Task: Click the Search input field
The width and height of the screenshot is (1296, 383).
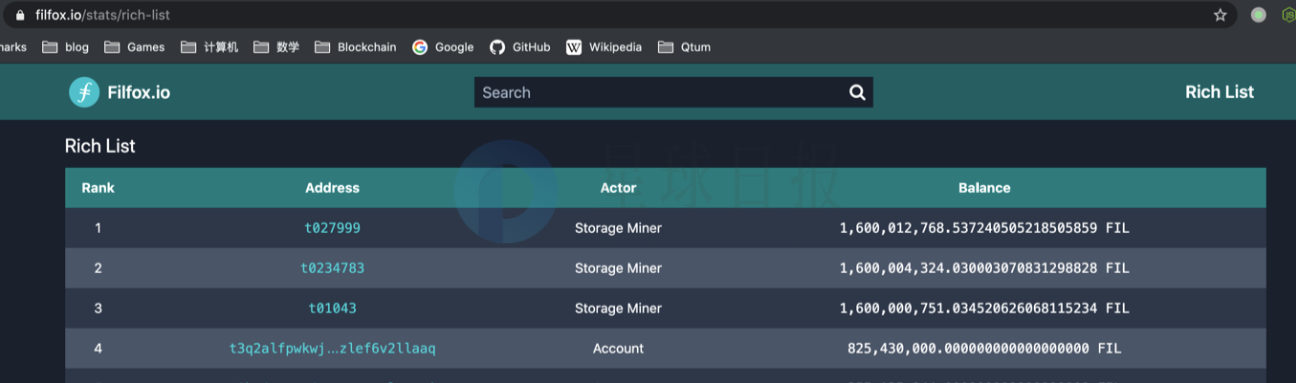Action: pos(660,92)
